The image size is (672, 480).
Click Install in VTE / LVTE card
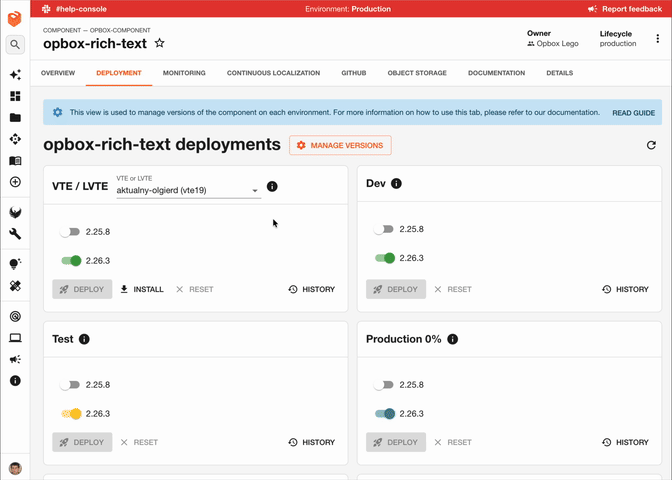(x=142, y=289)
